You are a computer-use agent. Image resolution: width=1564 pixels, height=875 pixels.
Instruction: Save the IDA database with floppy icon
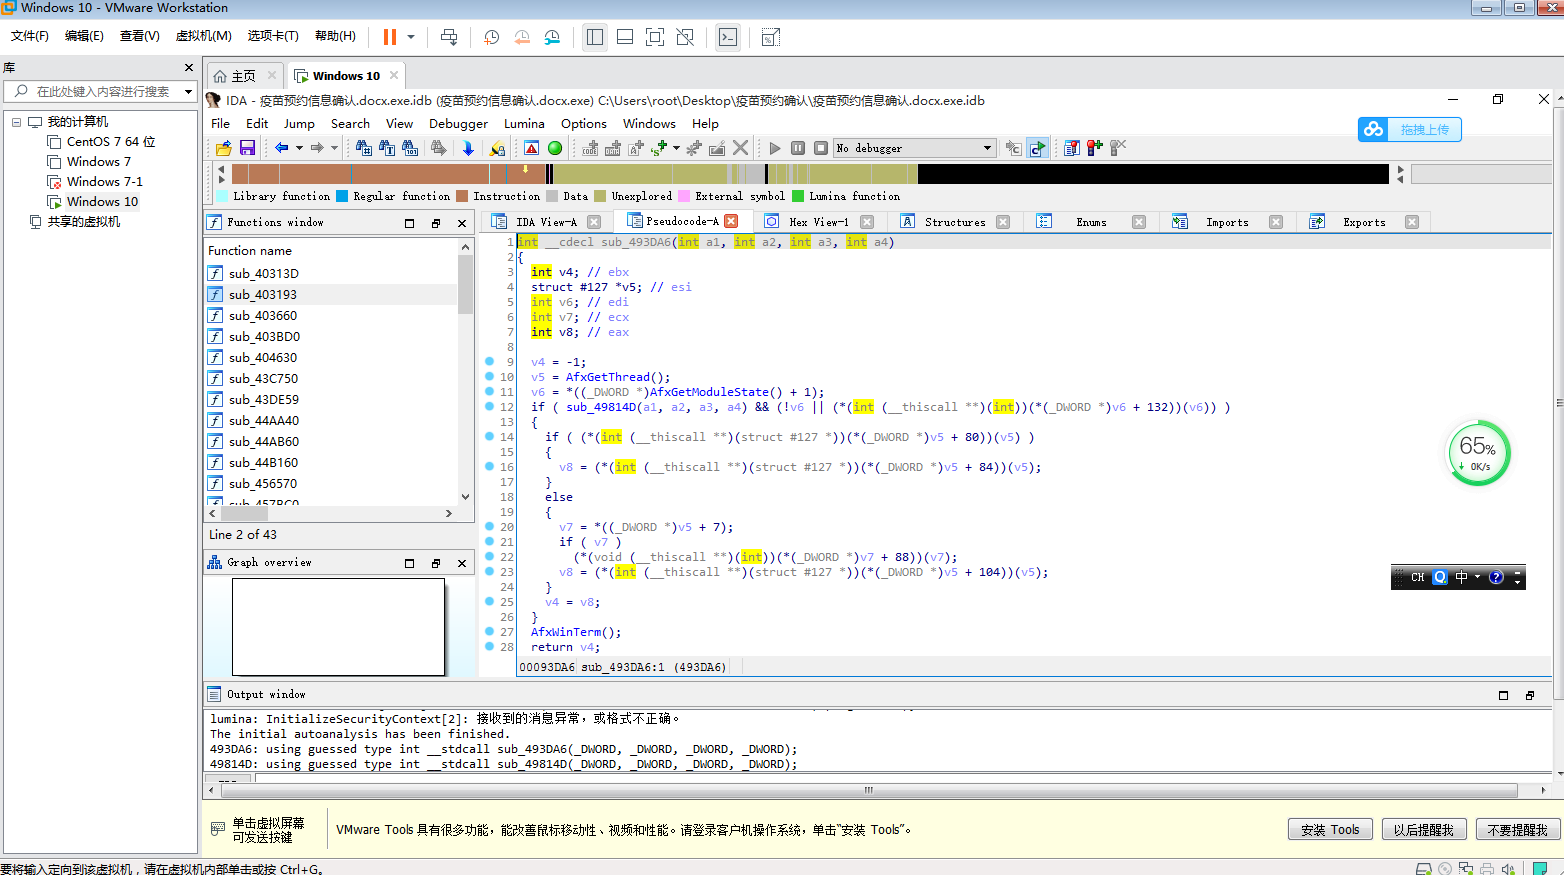click(x=247, y=148)
